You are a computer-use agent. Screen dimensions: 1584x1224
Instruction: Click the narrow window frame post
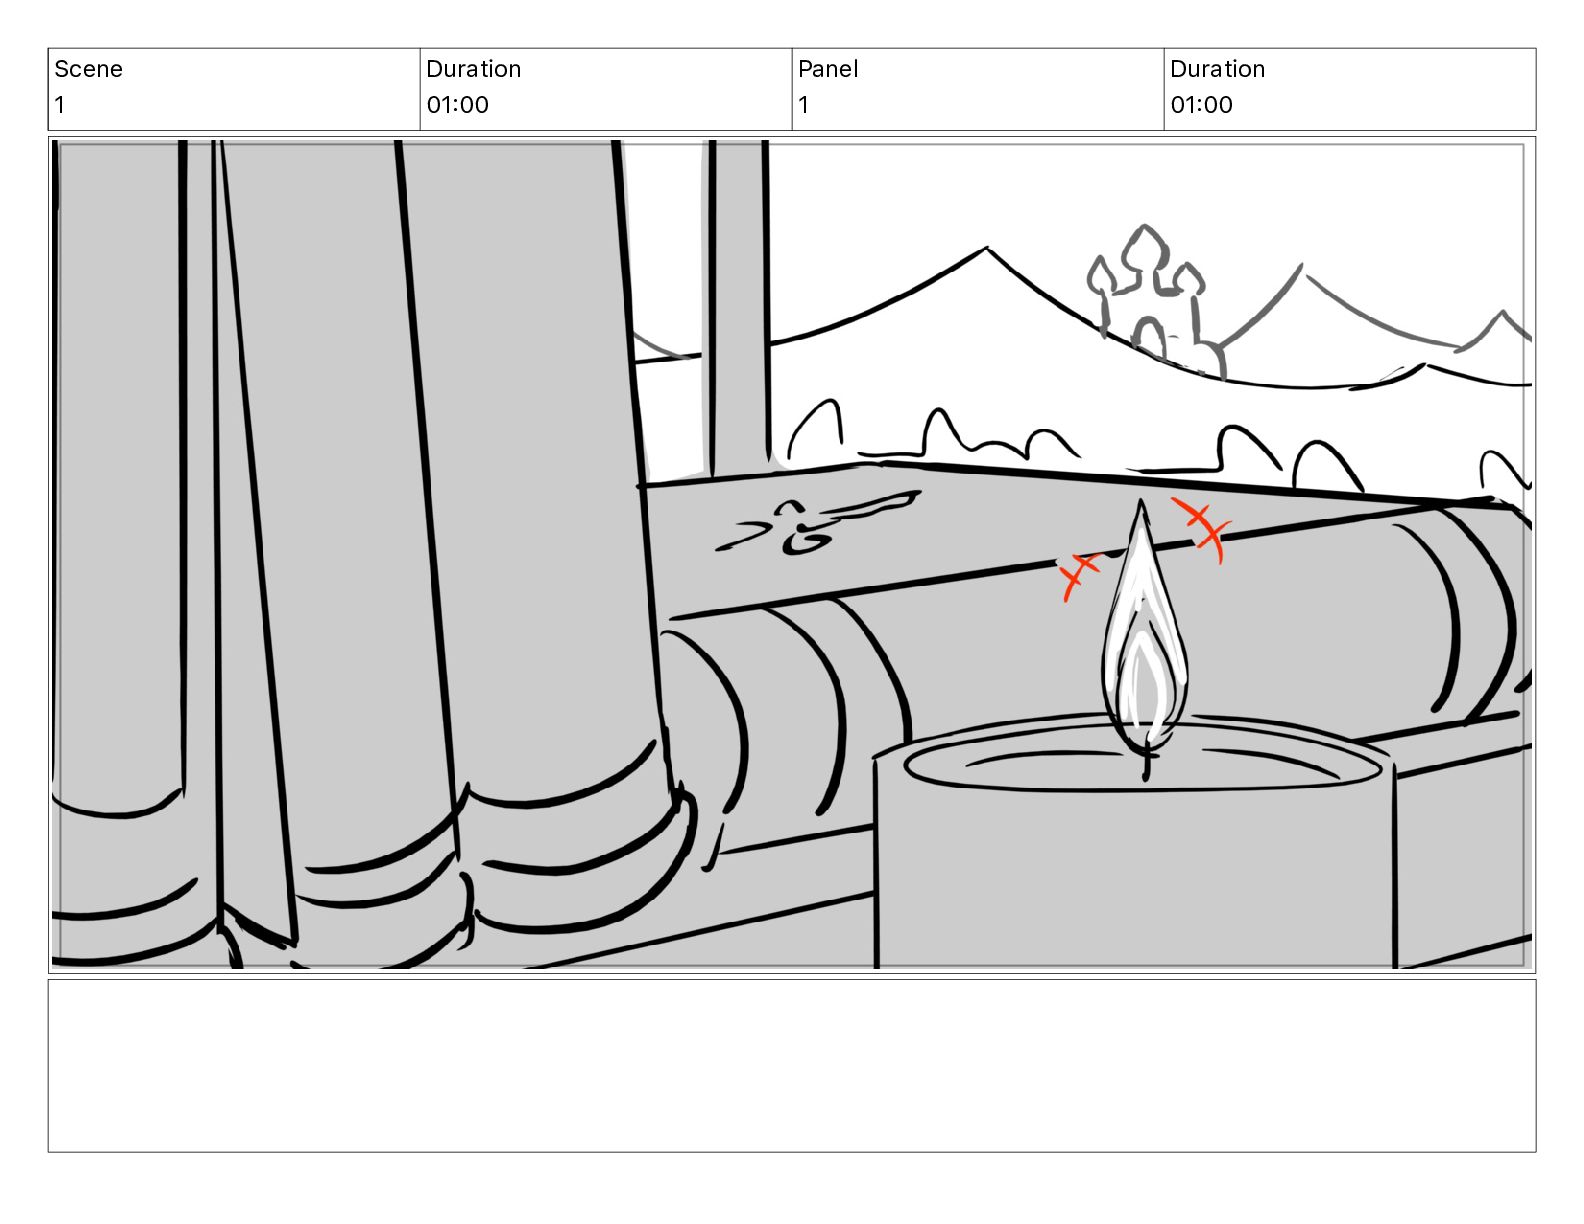point(737,308)
